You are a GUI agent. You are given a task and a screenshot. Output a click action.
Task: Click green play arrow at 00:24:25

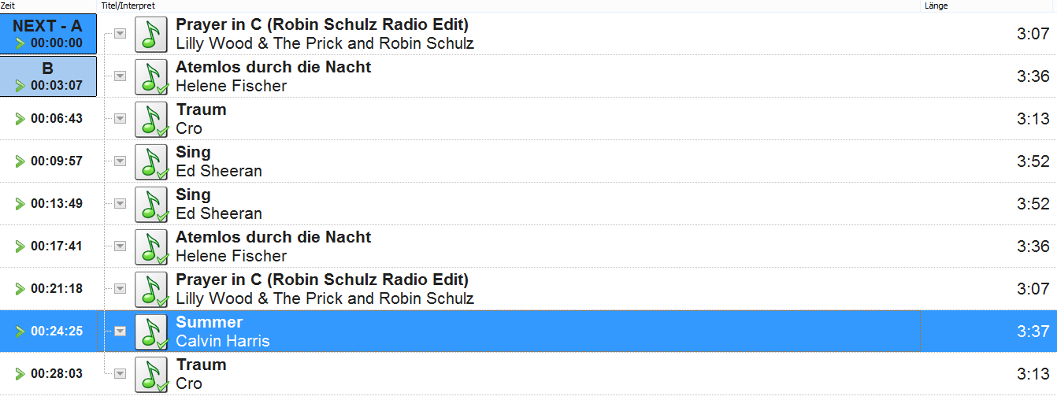[20, 331]
